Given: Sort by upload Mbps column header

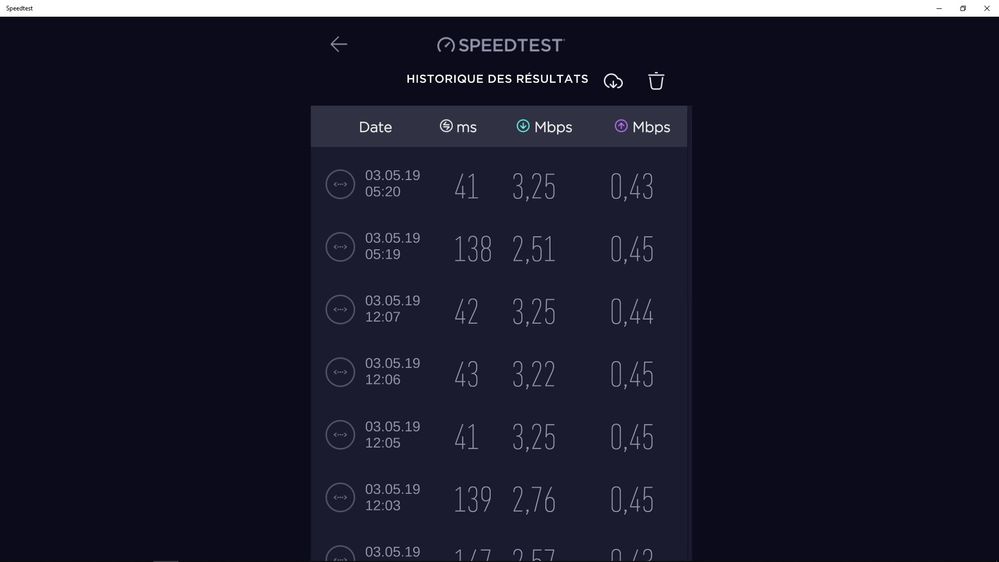Looking at the screenshot, I should [x=642, y=127].
